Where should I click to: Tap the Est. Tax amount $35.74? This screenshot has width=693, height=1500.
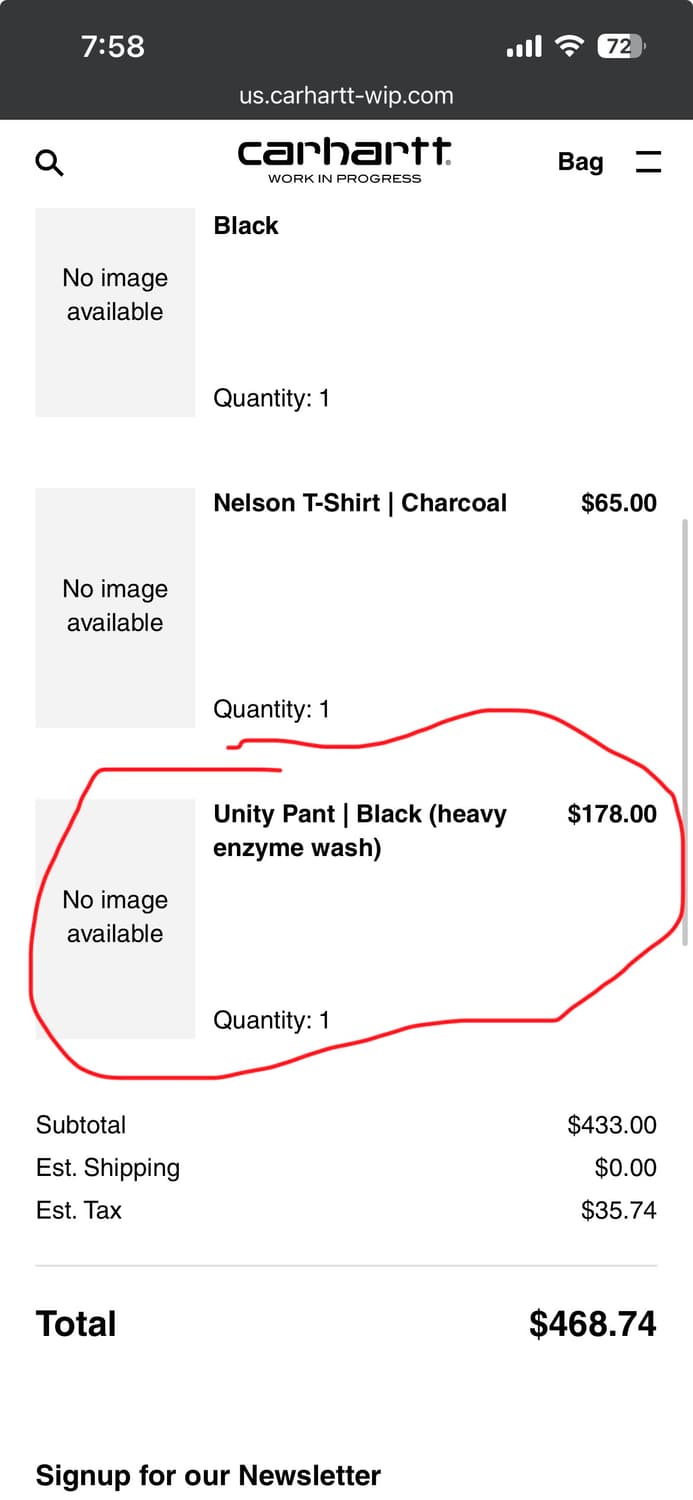click(618, 1210)
